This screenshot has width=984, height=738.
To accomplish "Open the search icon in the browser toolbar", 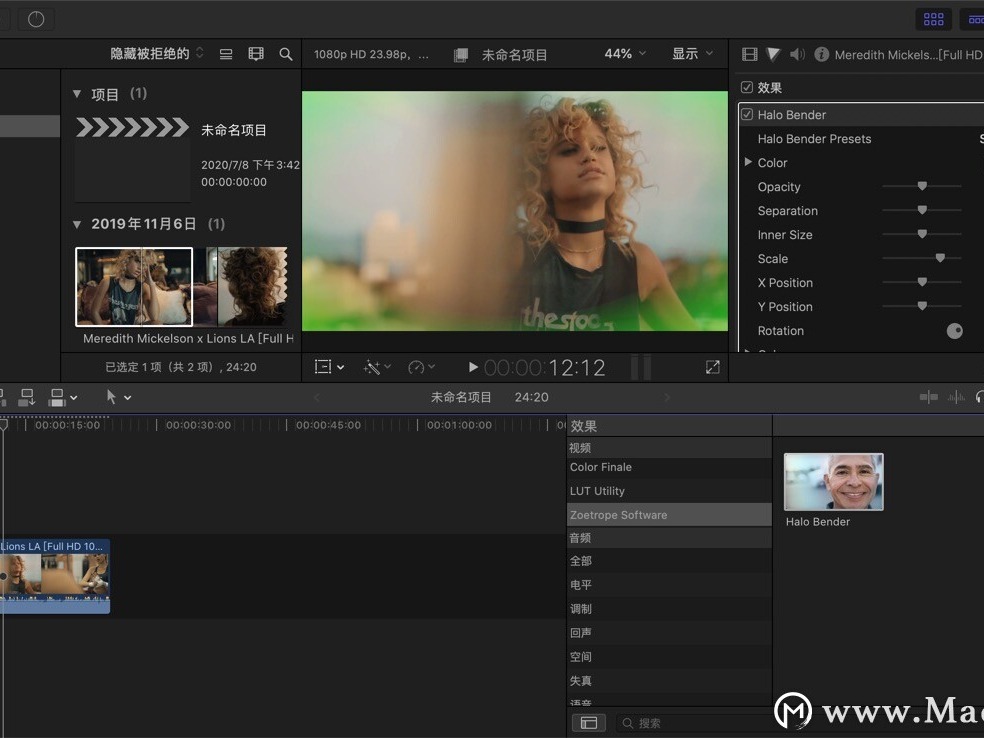I will (286, 54).
